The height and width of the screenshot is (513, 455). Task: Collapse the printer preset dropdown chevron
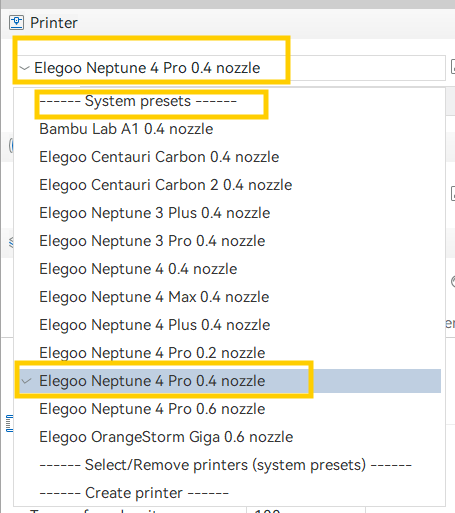tap(24, 68)
